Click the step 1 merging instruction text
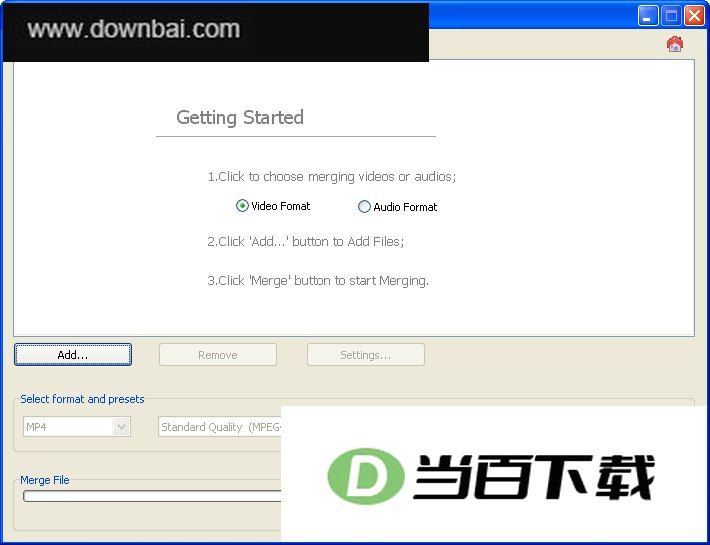Image resolution: width=710 pixels, height=545 pixels. point(331,177)
